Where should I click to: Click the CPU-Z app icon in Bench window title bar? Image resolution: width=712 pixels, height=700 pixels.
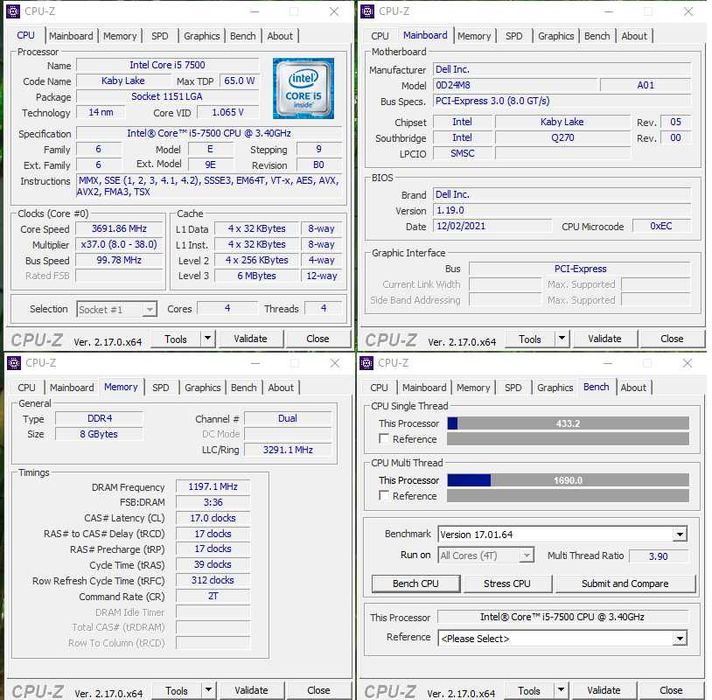tap(366, 363)
